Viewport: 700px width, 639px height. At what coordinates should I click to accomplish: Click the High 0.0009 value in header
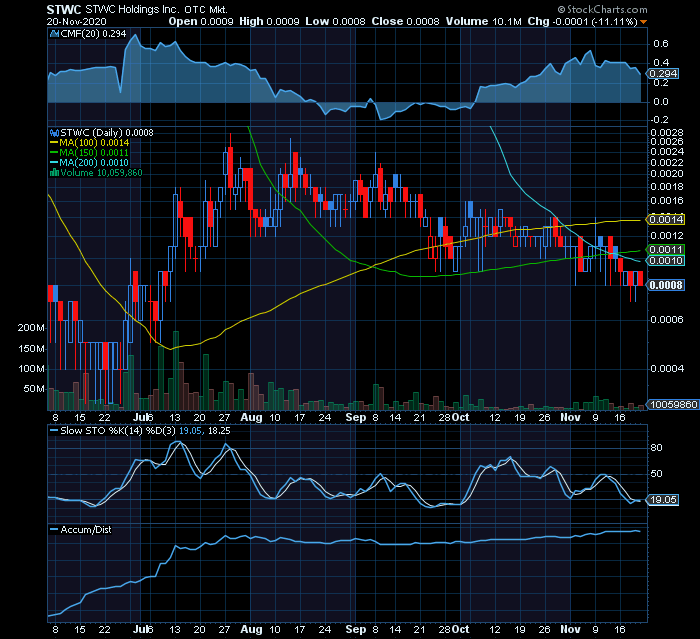pos(269,21)
